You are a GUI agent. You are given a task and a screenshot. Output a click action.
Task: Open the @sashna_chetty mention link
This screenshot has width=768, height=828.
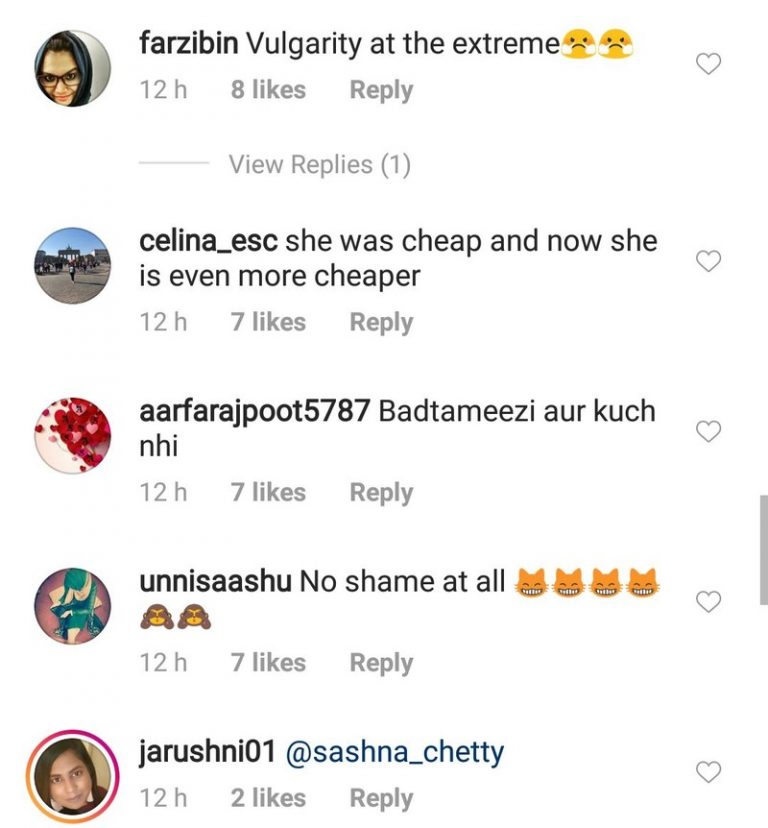click(395, 752)
